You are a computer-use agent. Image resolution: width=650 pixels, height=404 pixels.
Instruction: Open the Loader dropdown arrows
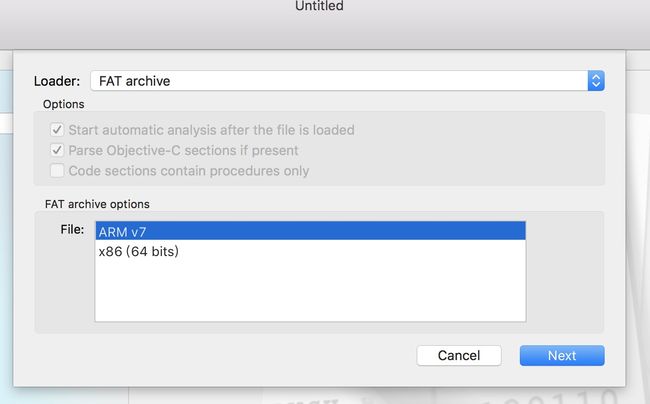click(596, 81)
